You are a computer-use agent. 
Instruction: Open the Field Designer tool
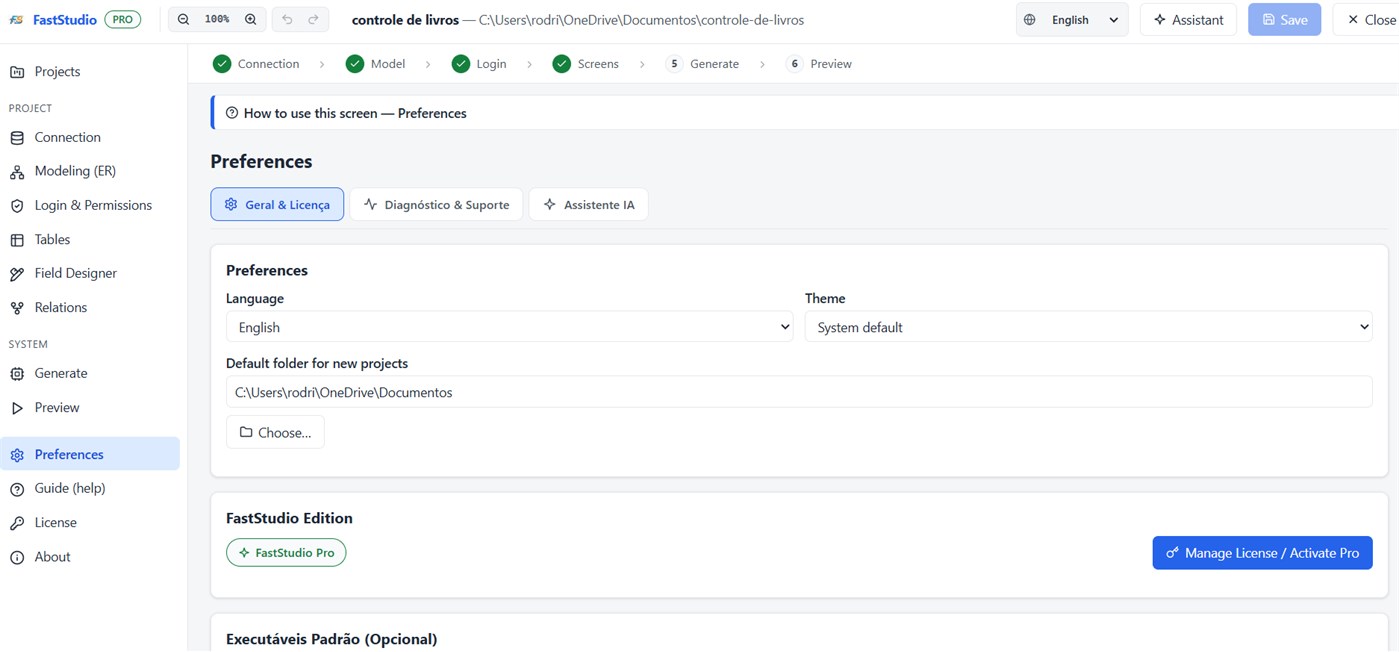pyautogui.click(x=90, y=273)
